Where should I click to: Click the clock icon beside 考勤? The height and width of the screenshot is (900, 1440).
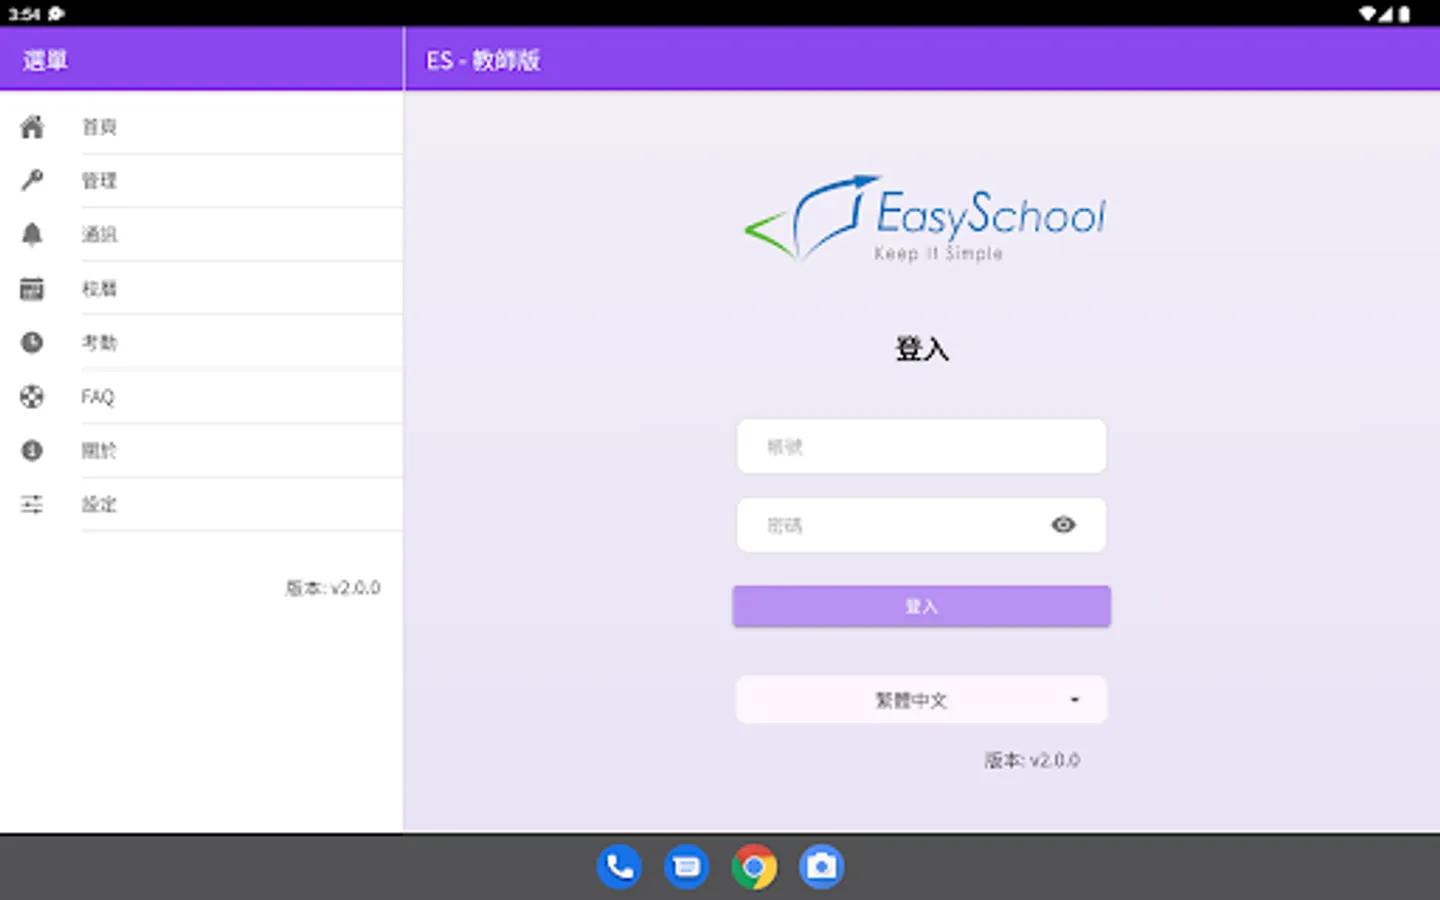click(x=32, y=343)
